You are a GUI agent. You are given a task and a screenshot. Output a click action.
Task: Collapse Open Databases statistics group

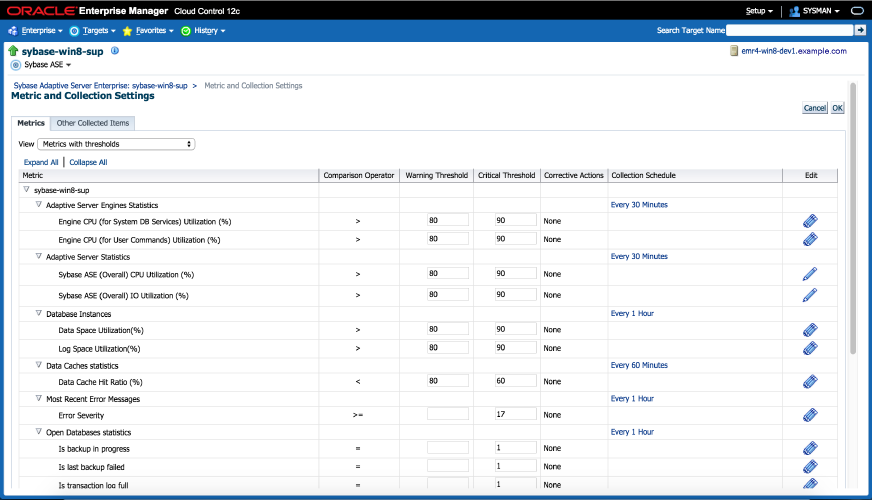[38, 432]
